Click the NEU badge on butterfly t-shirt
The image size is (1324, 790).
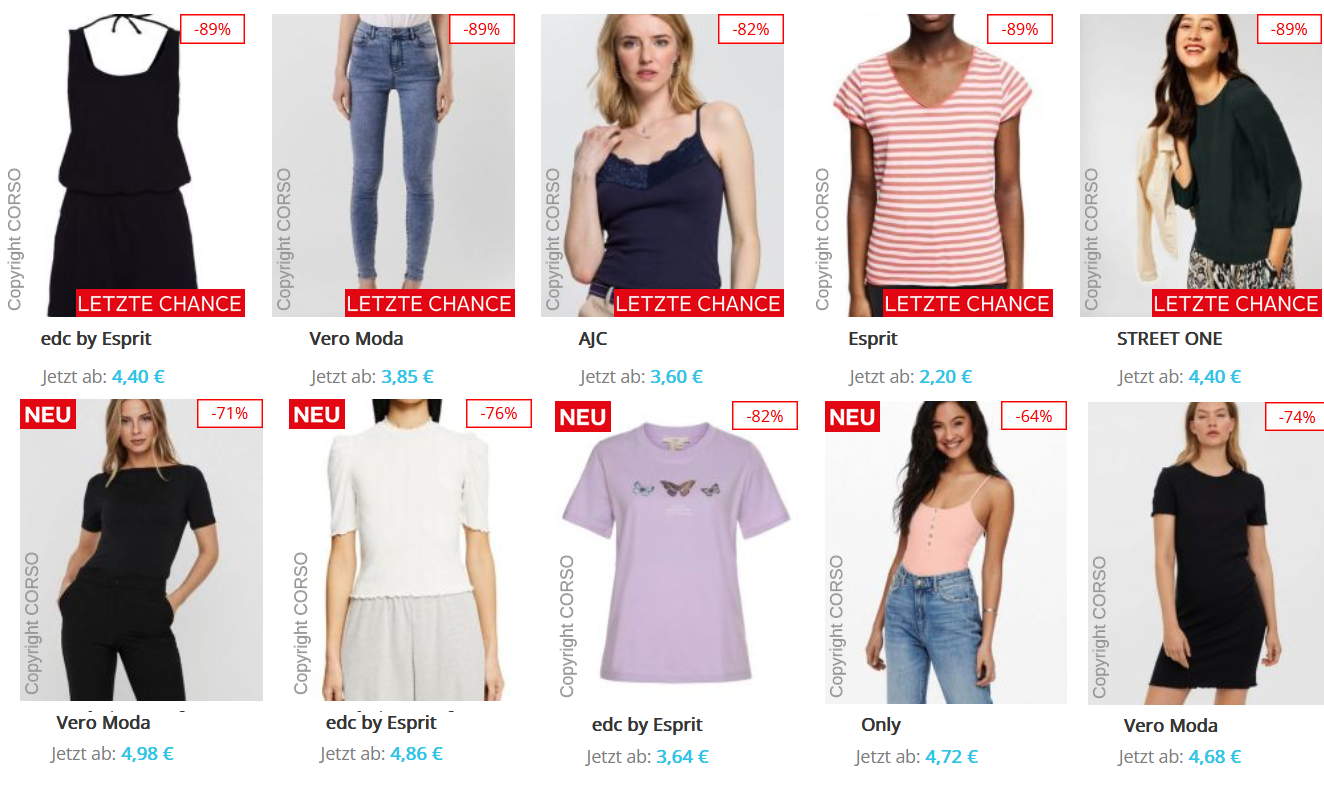pos(582,417)
